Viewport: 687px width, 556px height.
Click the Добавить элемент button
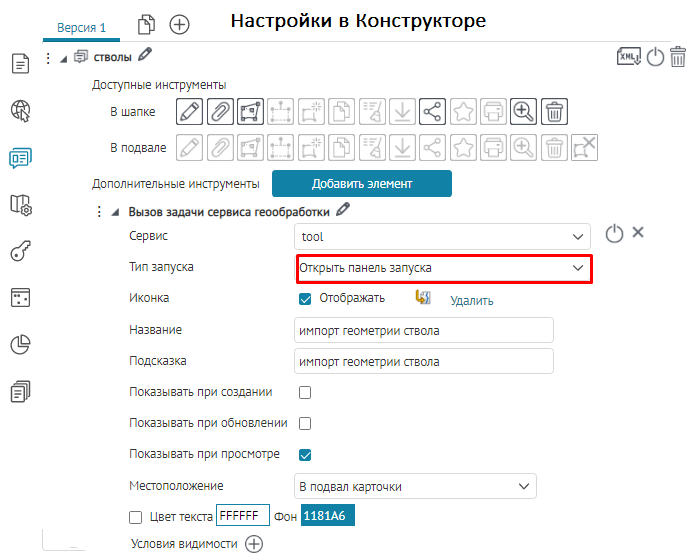pos(362,184)
